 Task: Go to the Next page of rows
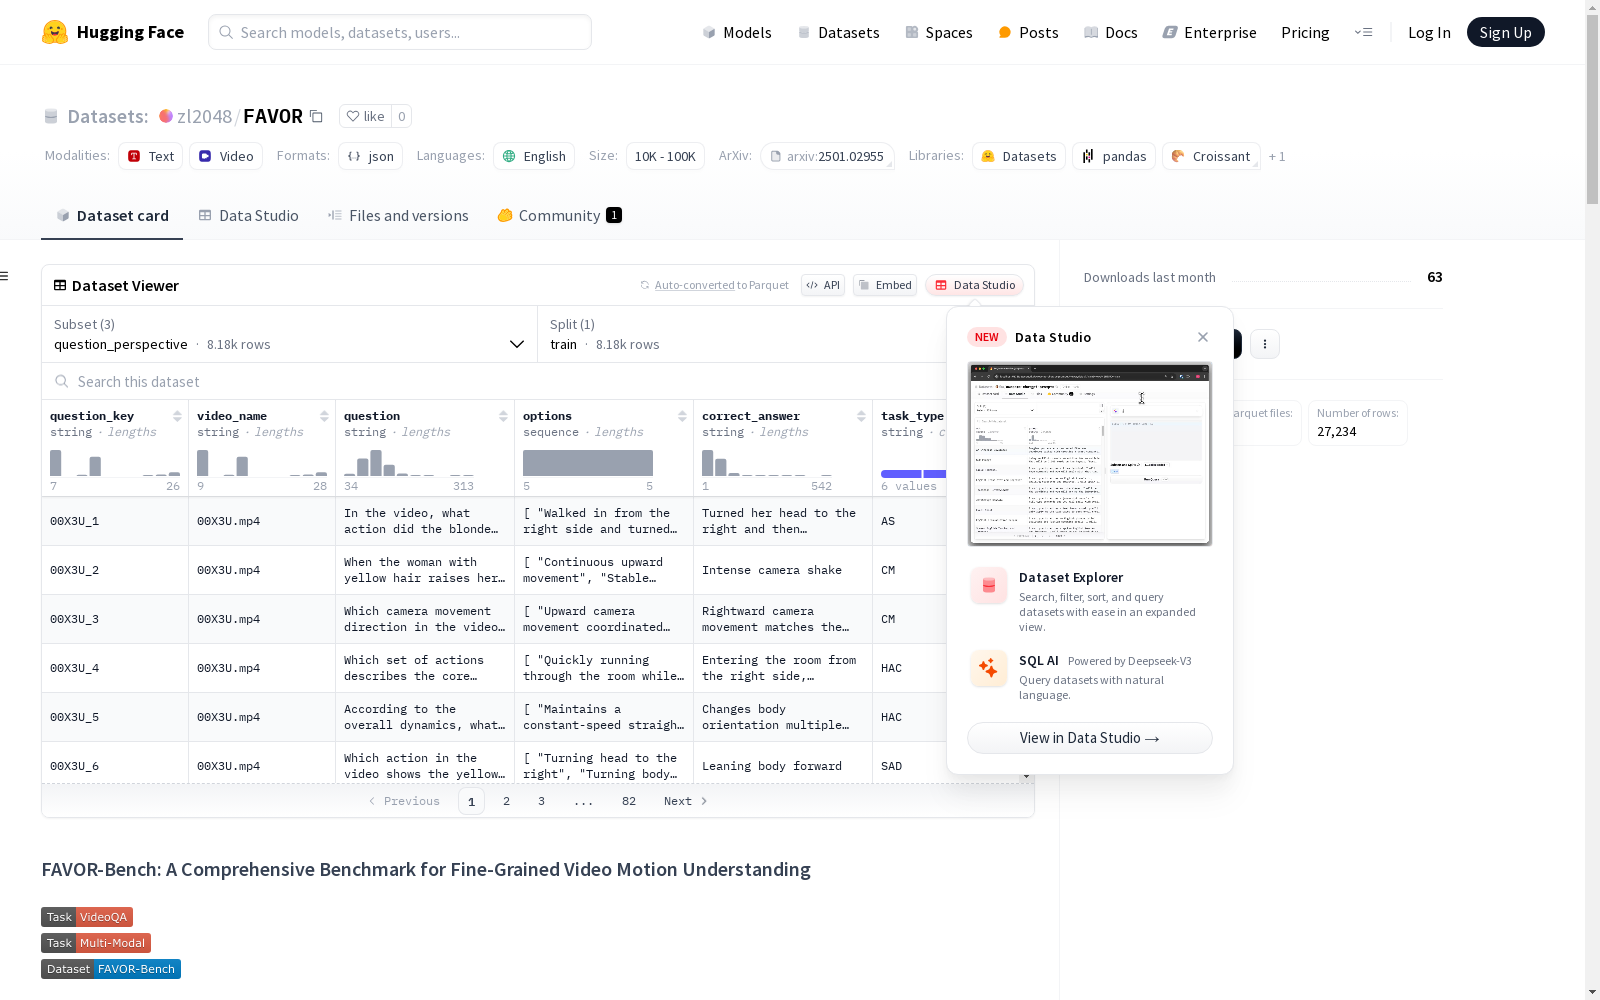(x=686, y=801)
